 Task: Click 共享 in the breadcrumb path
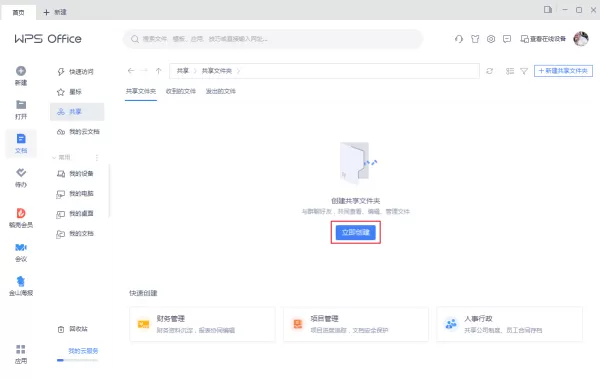click(183, 71)
